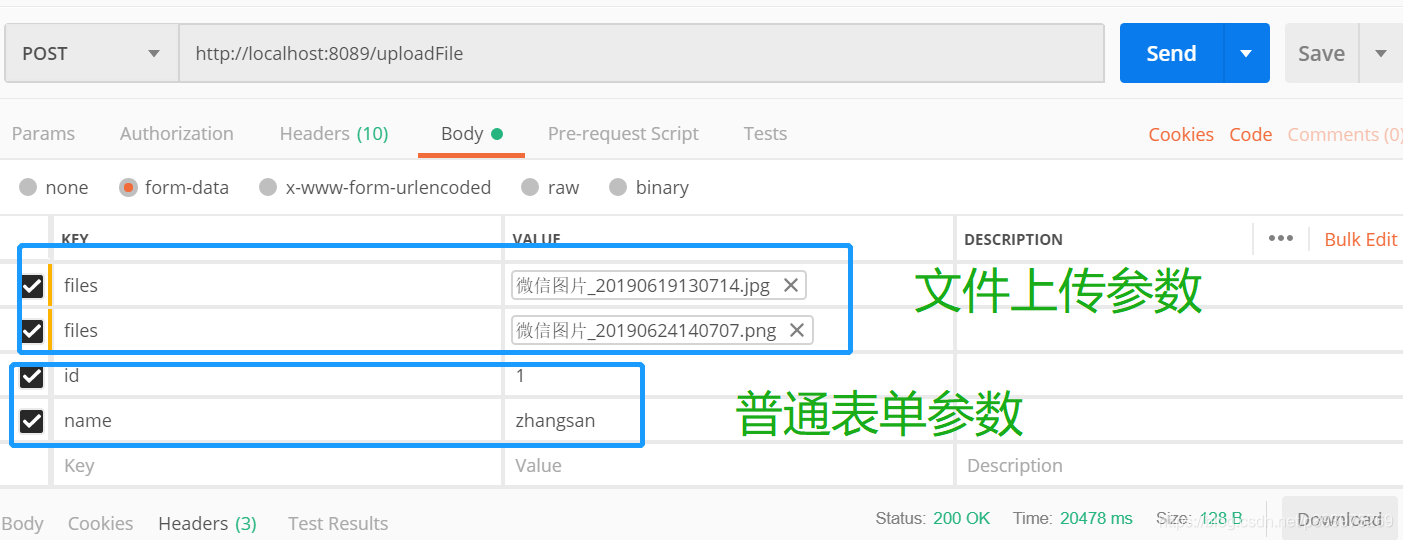1403x540 pixels.
Task: Expand the Save button arrow menu
Action: click(1381, 53)
